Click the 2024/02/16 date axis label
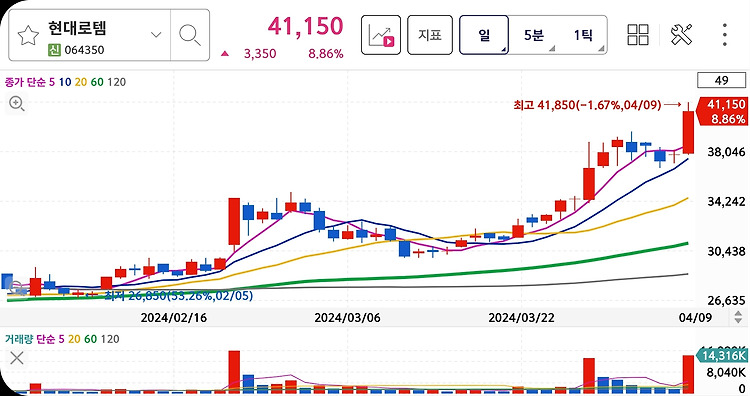 [x=174, y=318]
